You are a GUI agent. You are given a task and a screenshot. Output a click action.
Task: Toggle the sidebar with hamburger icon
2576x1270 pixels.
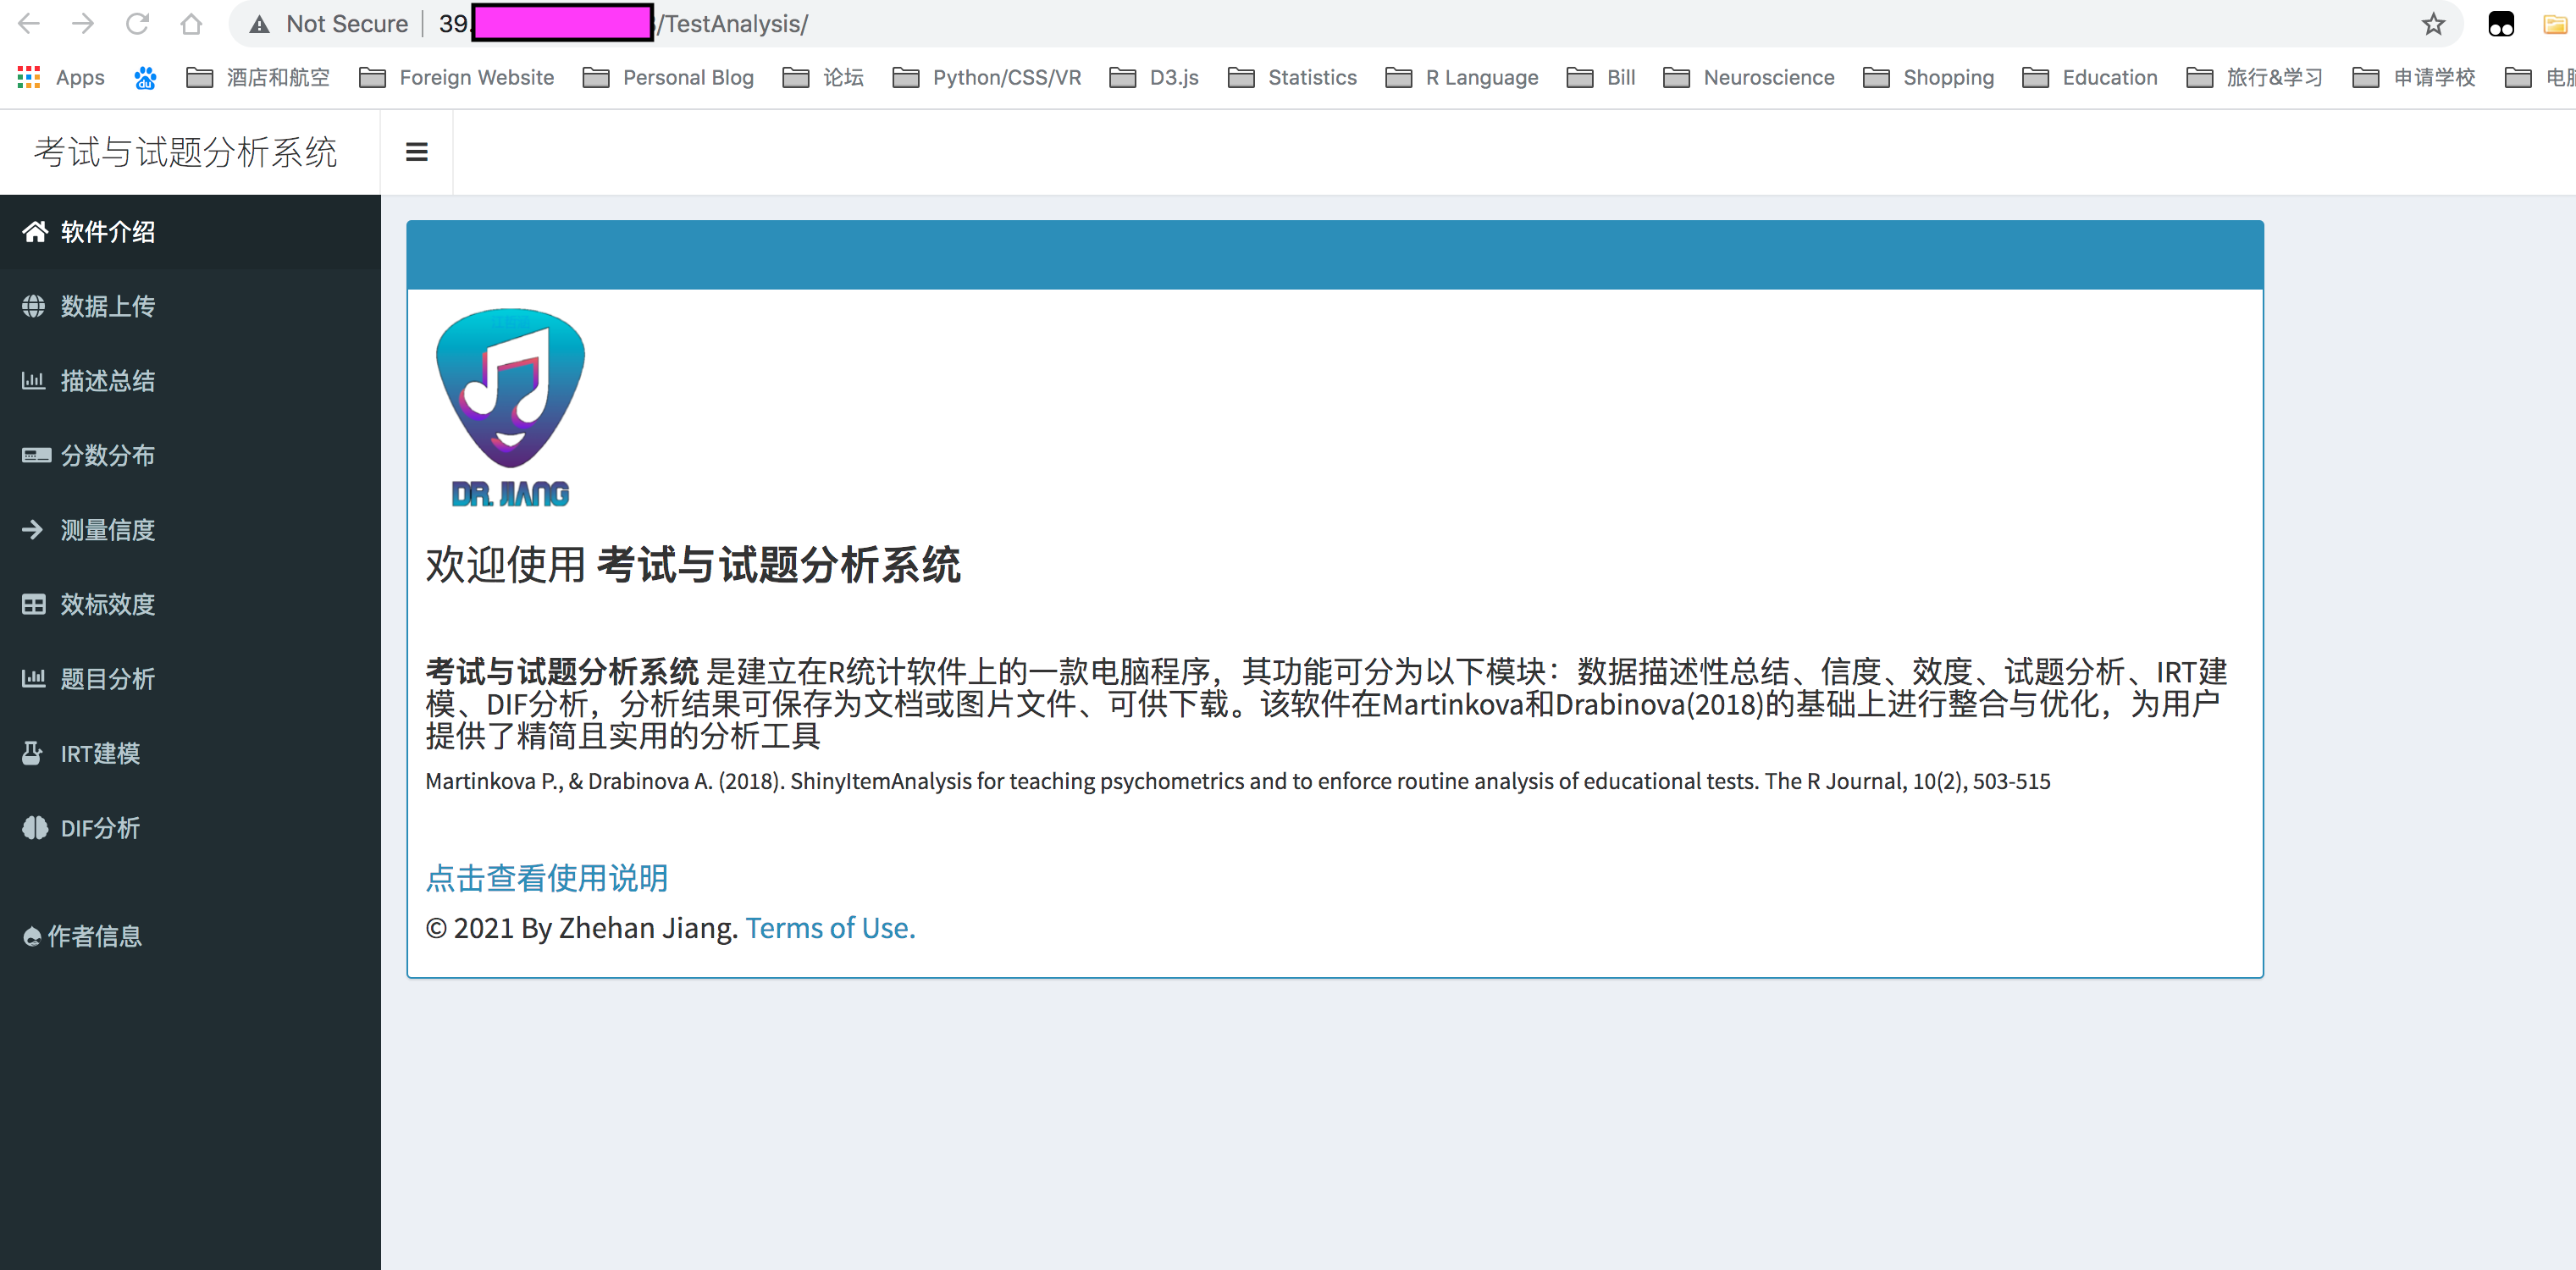416,152
